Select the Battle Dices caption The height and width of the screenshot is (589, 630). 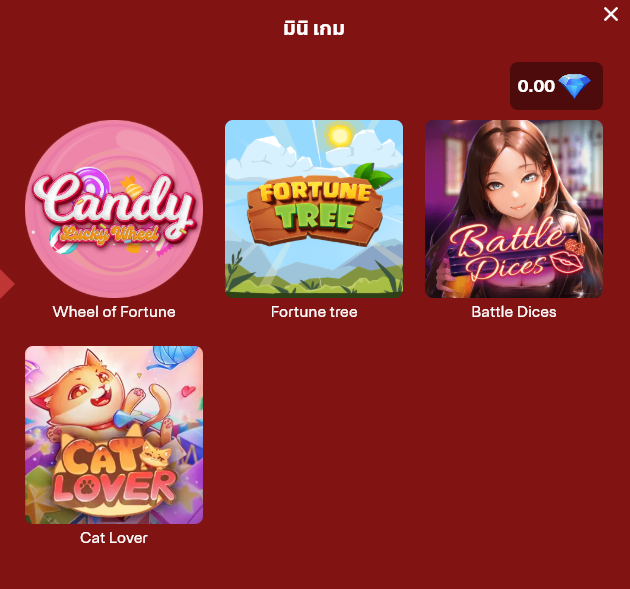(x=514, y=312)
